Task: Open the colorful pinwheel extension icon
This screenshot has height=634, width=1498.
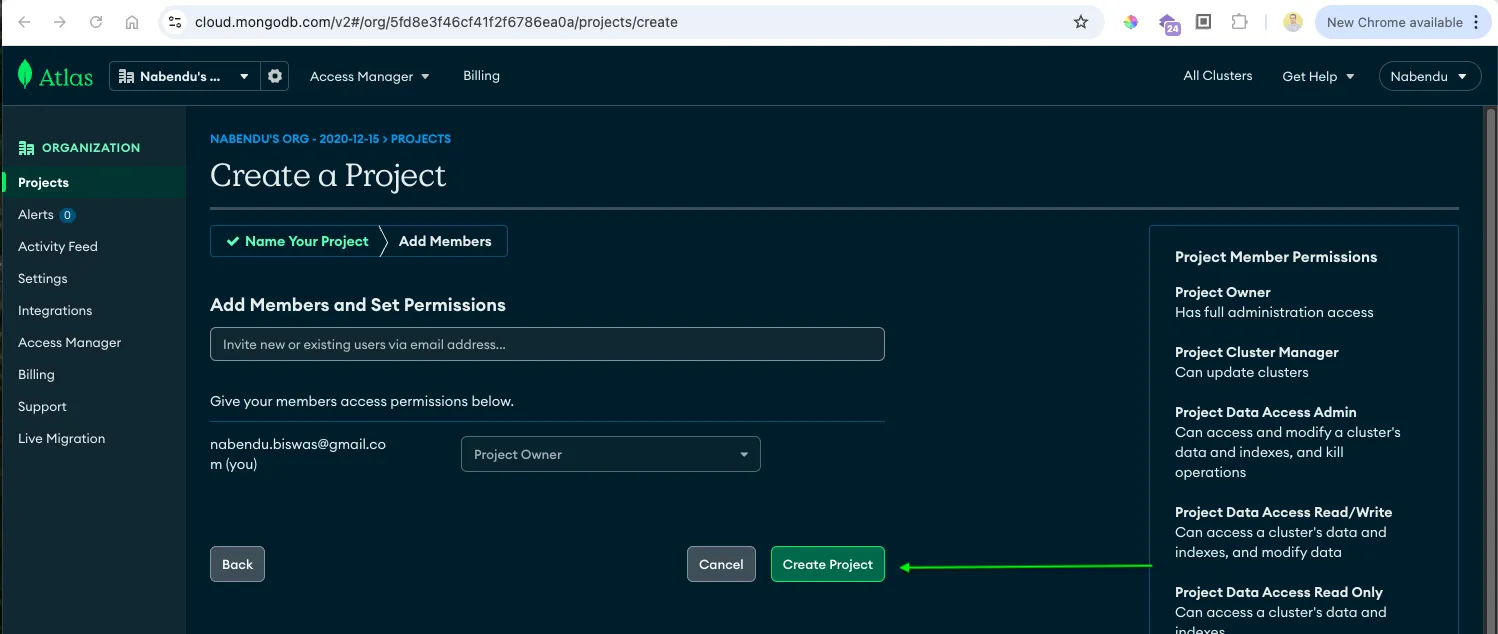Action: (x=1131, y=22)
